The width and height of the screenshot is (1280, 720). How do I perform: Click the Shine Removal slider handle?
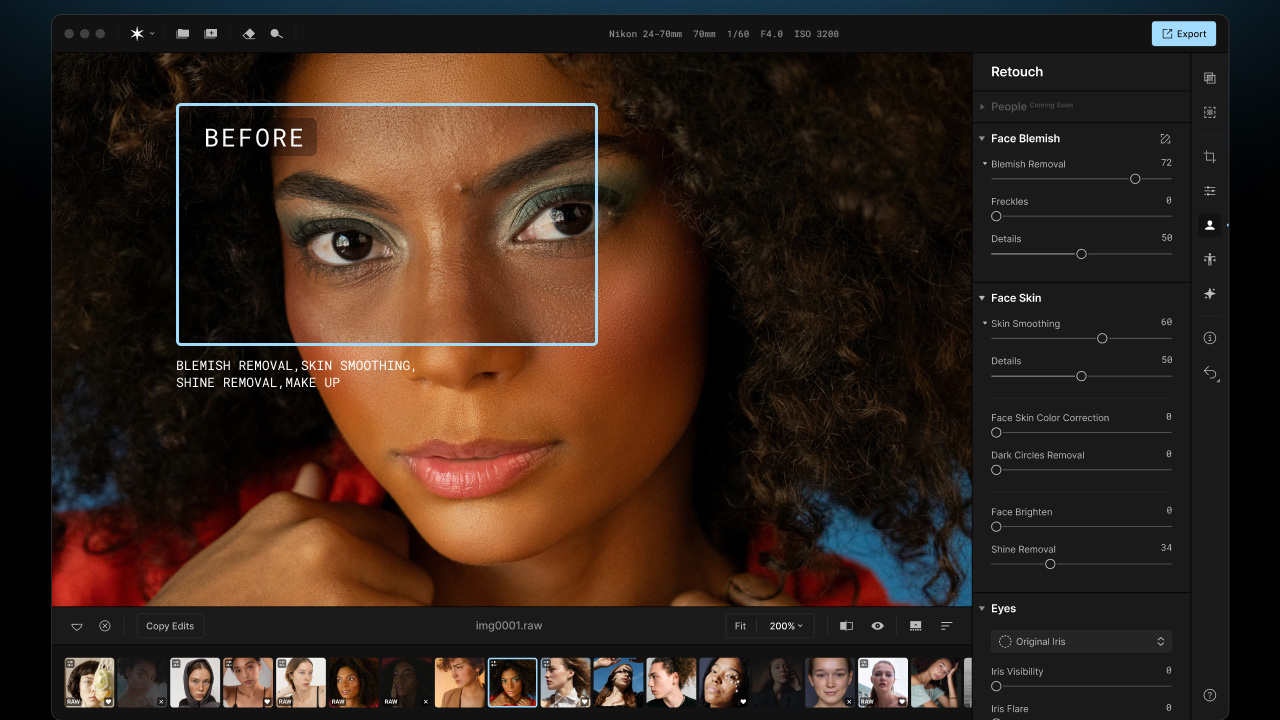(1050, 564)
